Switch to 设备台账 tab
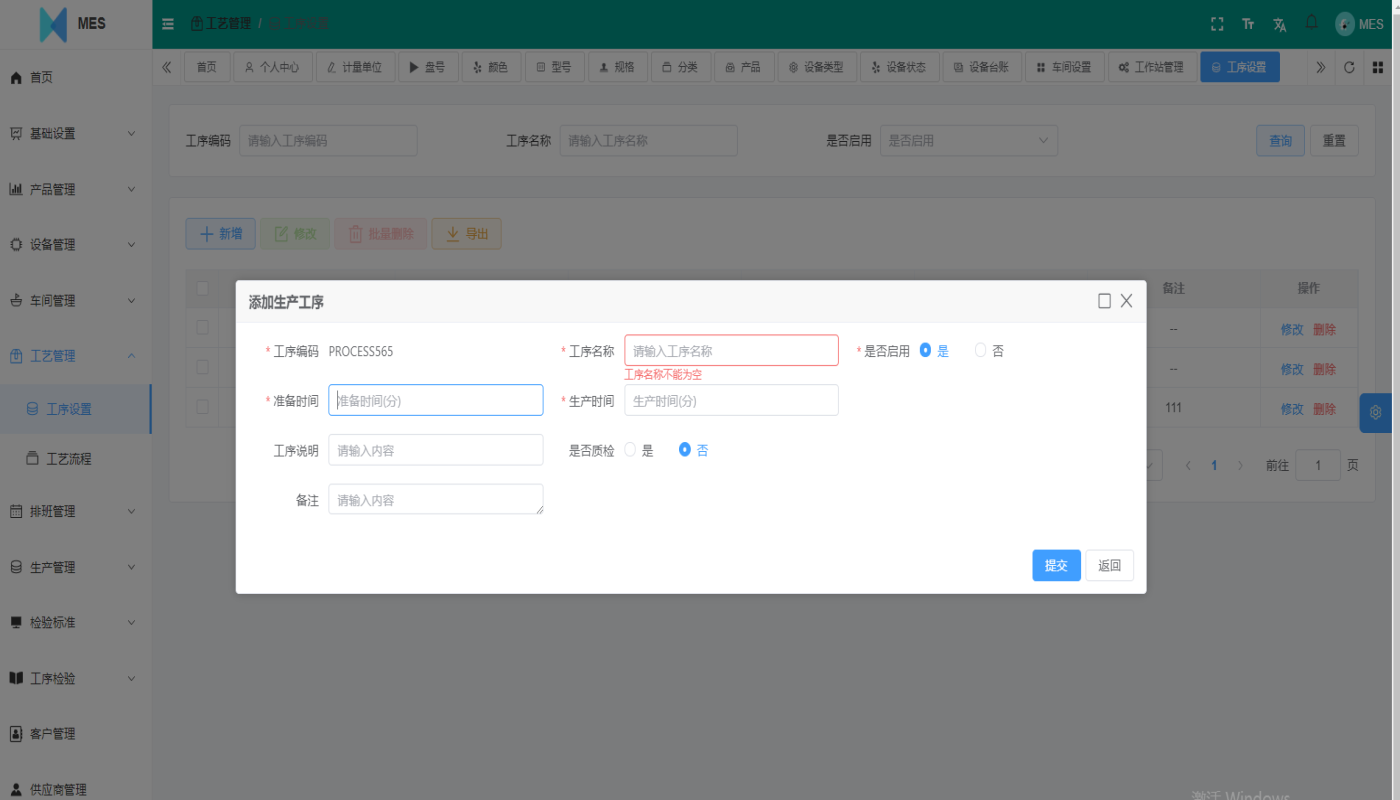This screenshot has height=800, width=1400. [x=981, y=67]
